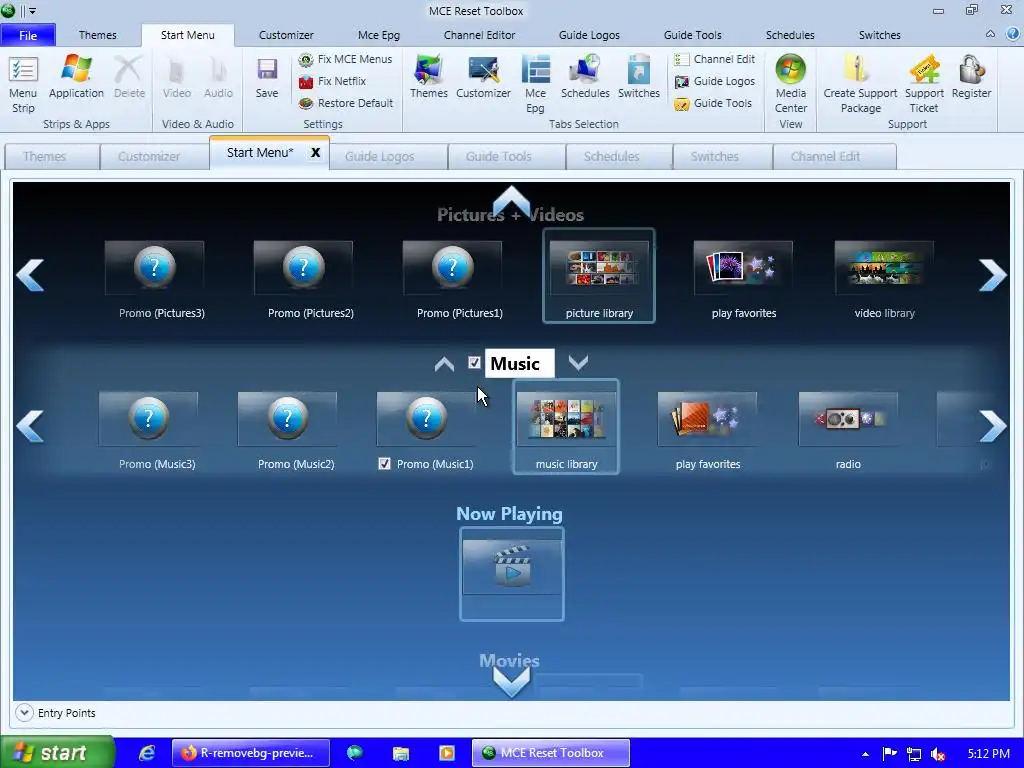This screenshot has width=1024, height=768.
Task: Click right arrow of Music strip
Action: coord(993,426)
